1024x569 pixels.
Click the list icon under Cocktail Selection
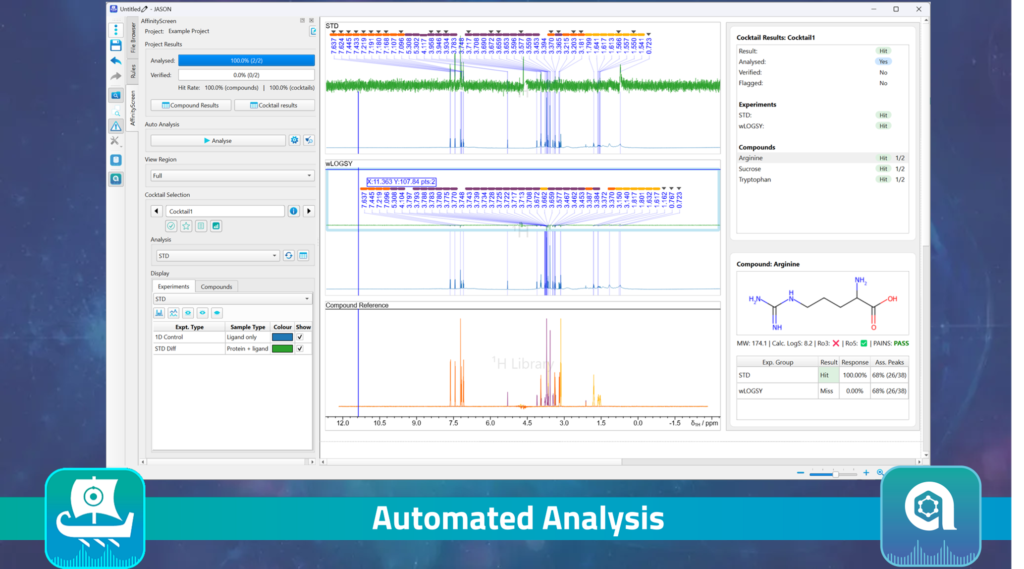[x=203, y=228]
